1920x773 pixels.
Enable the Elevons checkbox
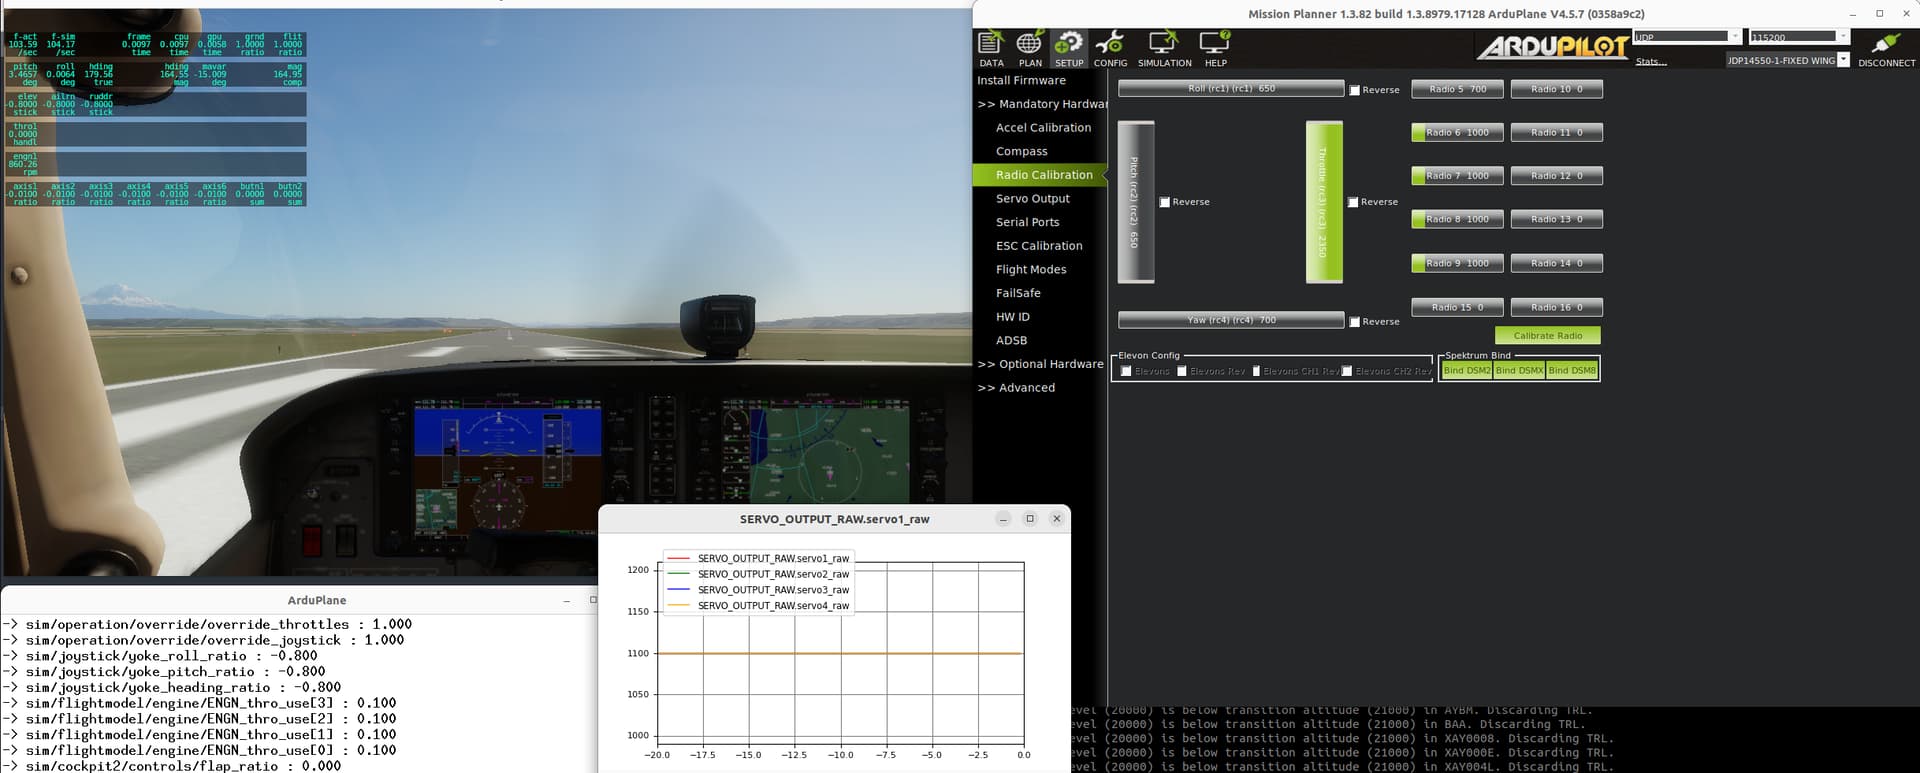(x=1127, y=371)
